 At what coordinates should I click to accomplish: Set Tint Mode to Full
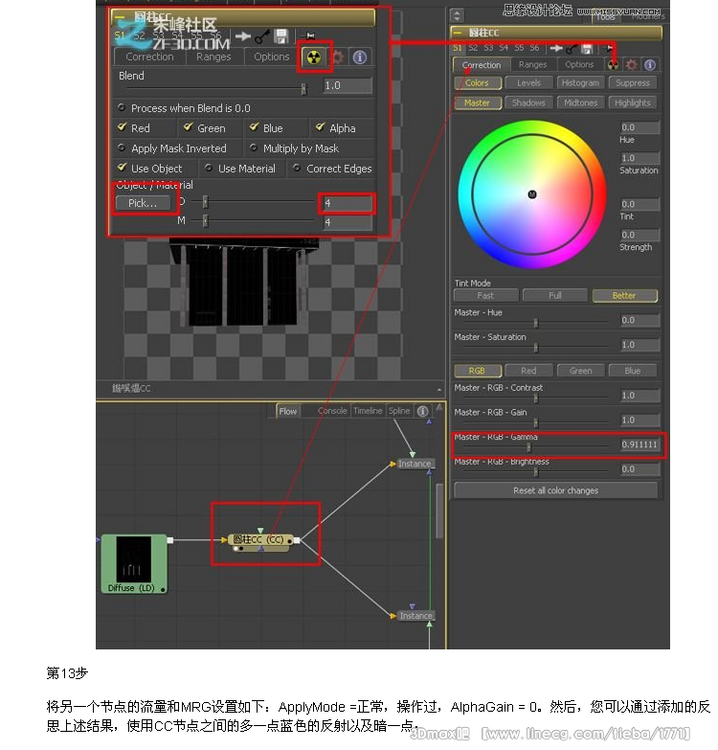coord(555,296)
